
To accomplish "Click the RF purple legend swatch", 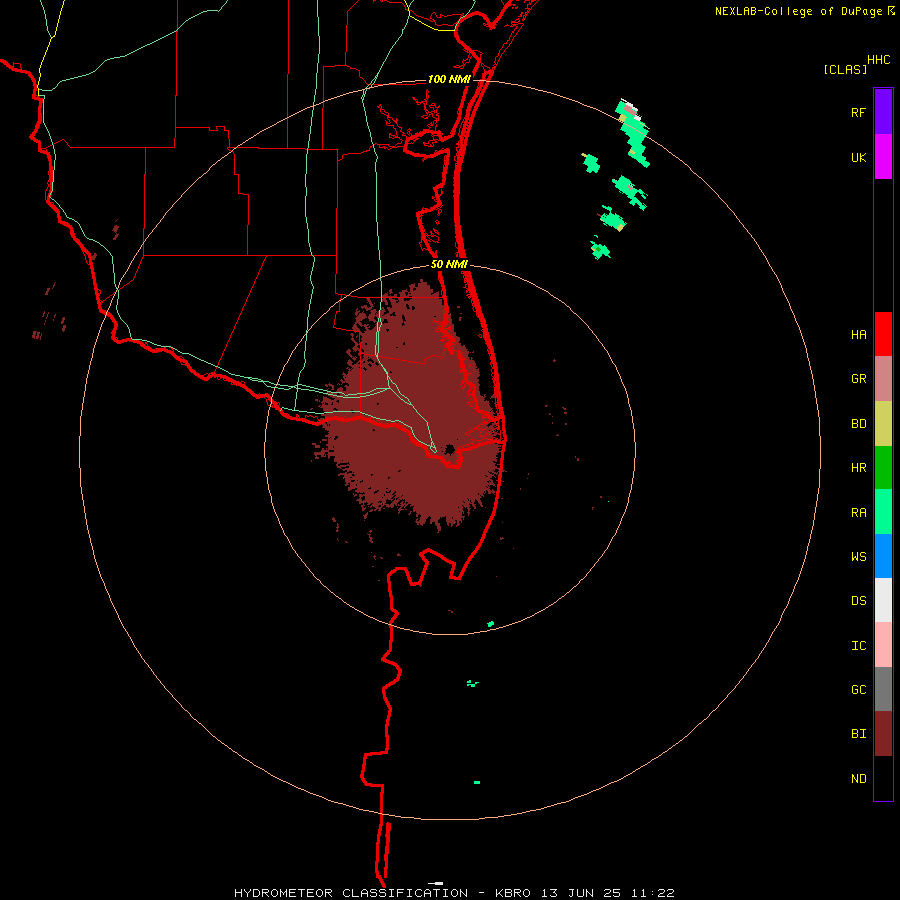I will pos(883,111).
